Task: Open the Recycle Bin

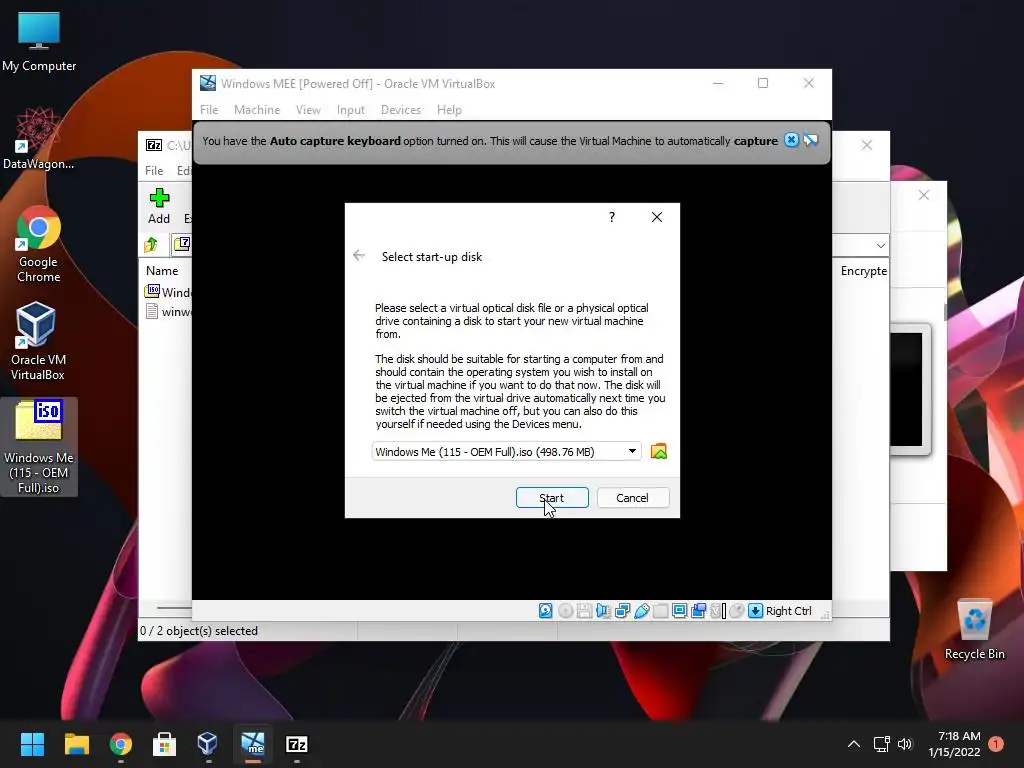Action: (x=974, y=629)
